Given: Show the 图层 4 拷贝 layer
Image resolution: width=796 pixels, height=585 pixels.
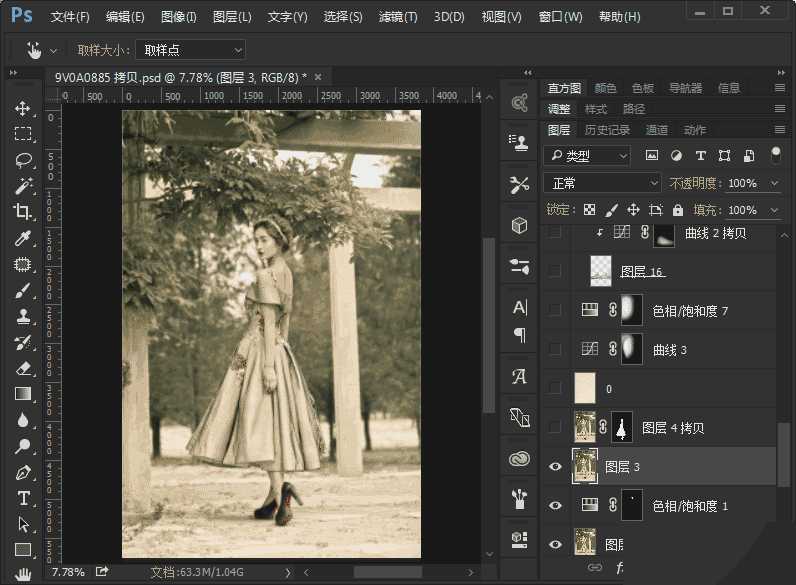Looking at the screenshot, I should [x=555, y=428].
